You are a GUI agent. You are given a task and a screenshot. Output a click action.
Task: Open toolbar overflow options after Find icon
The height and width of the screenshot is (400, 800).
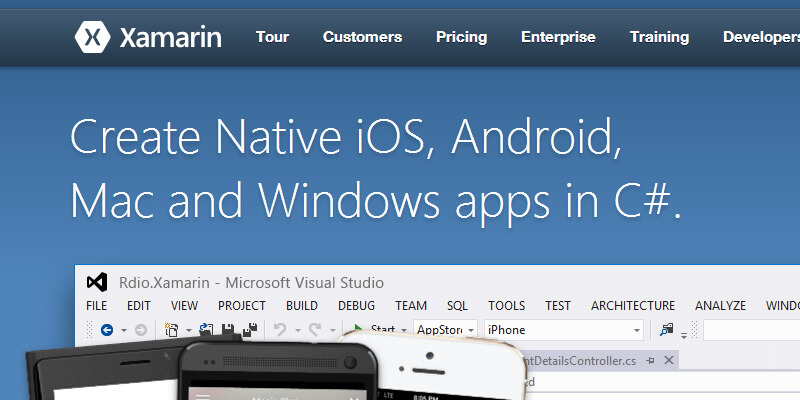coord(684,335)
